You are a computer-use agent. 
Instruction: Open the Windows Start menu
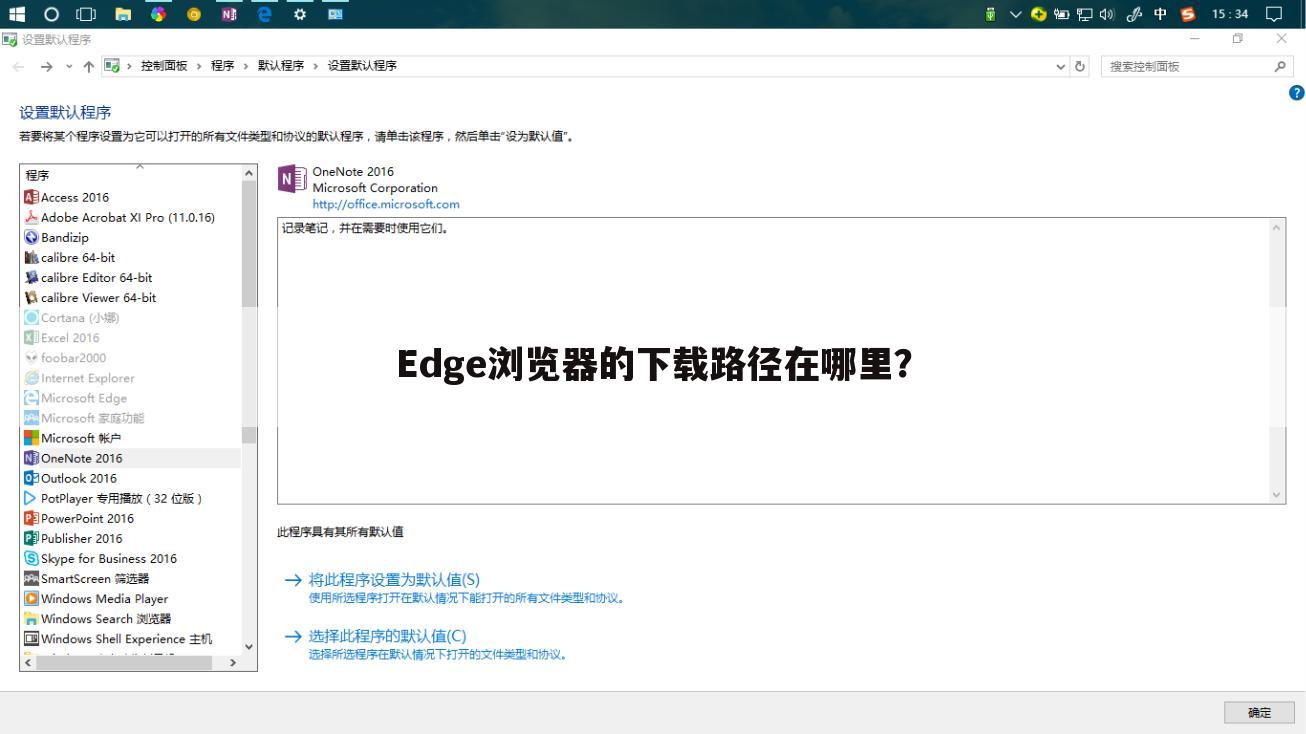[x=17, y=14]
